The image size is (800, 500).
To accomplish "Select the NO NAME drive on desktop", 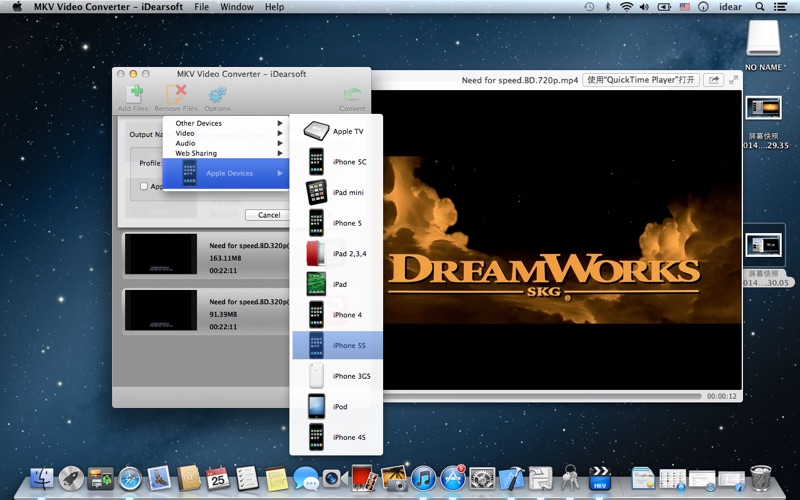I will pyautogui.click(x=763, y=46).
